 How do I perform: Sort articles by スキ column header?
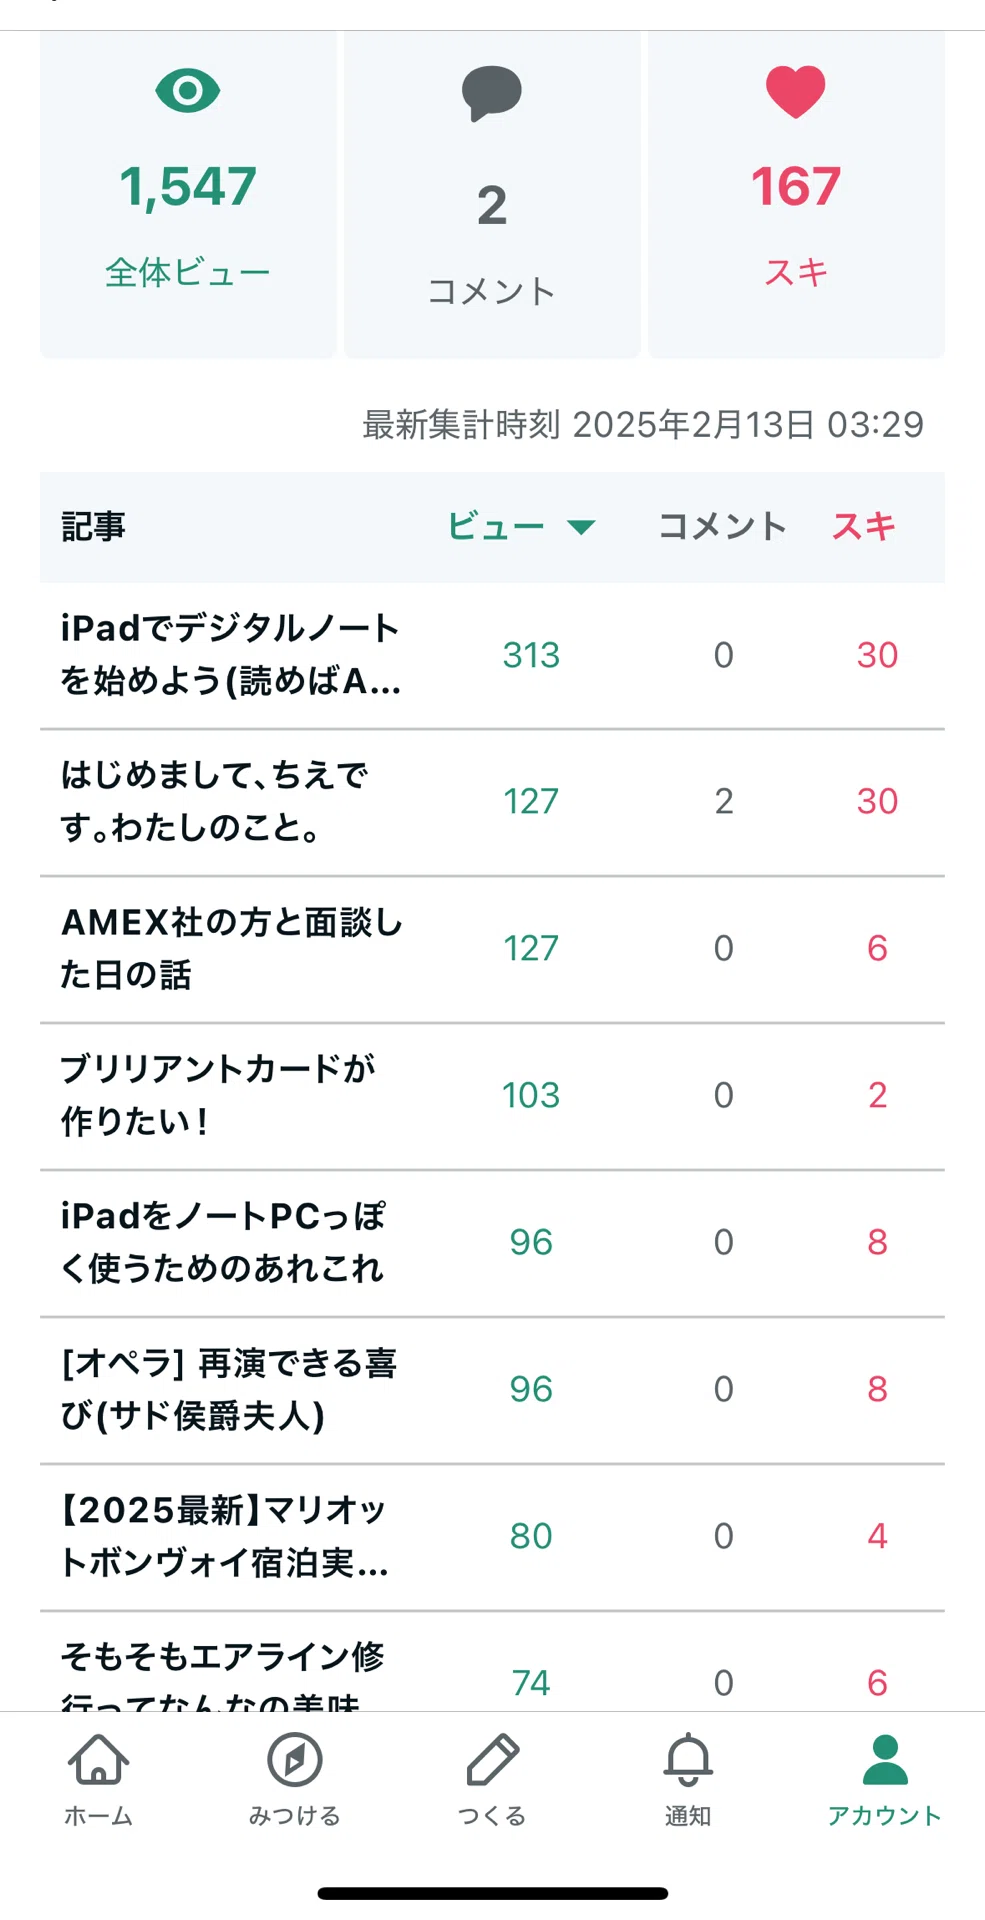coord(864,526)
